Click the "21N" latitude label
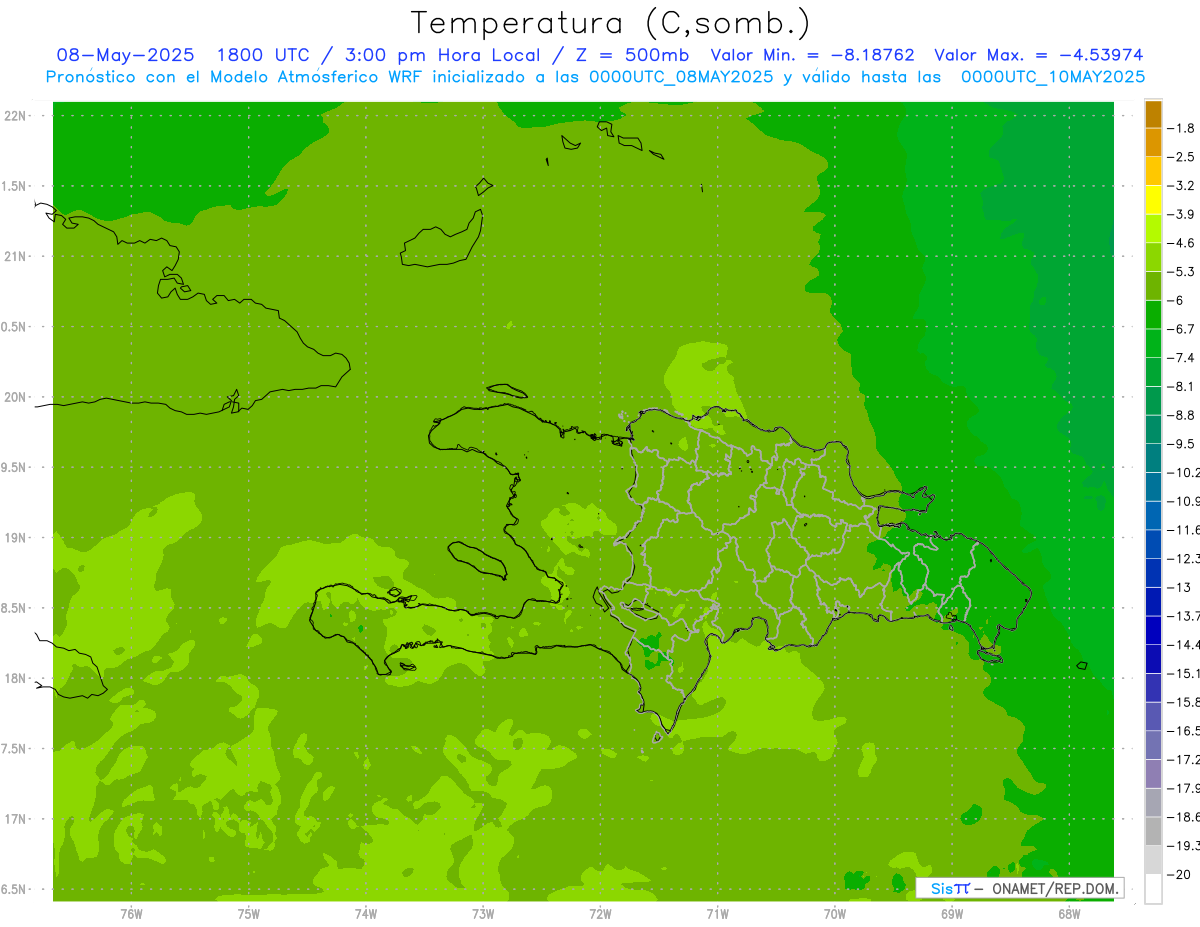The width and height of the screenshot is (1200, 927). [x=16, y=257]
